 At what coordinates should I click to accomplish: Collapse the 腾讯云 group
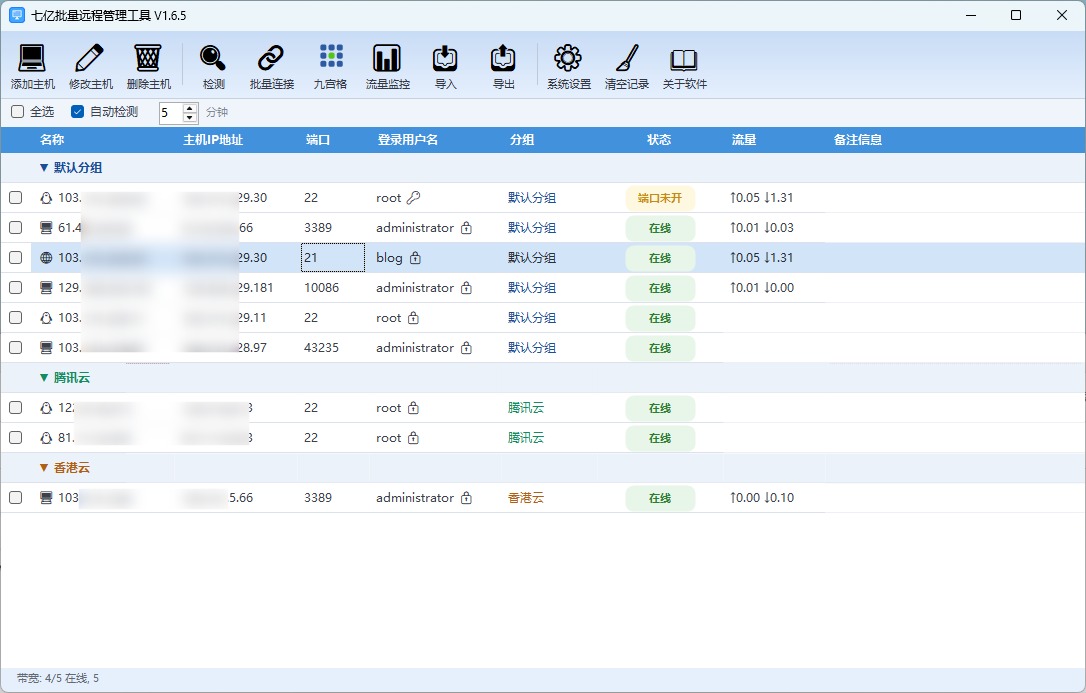[44, 377]
